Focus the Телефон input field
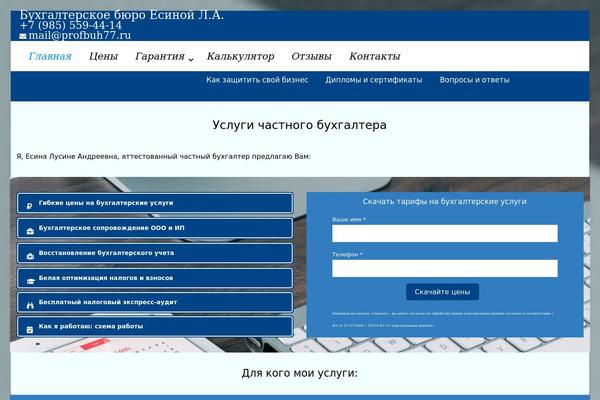This screenshot has height=400, width=600. (x=445, y=268)
